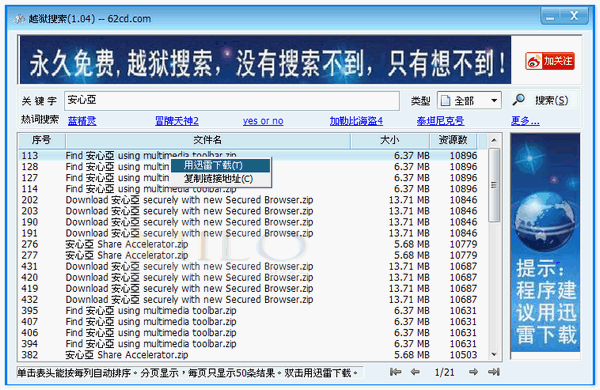Click the scrollbar down arrow
Image resolution: width=600 pixels, height=390 pixels.
[x=494, y=354]
